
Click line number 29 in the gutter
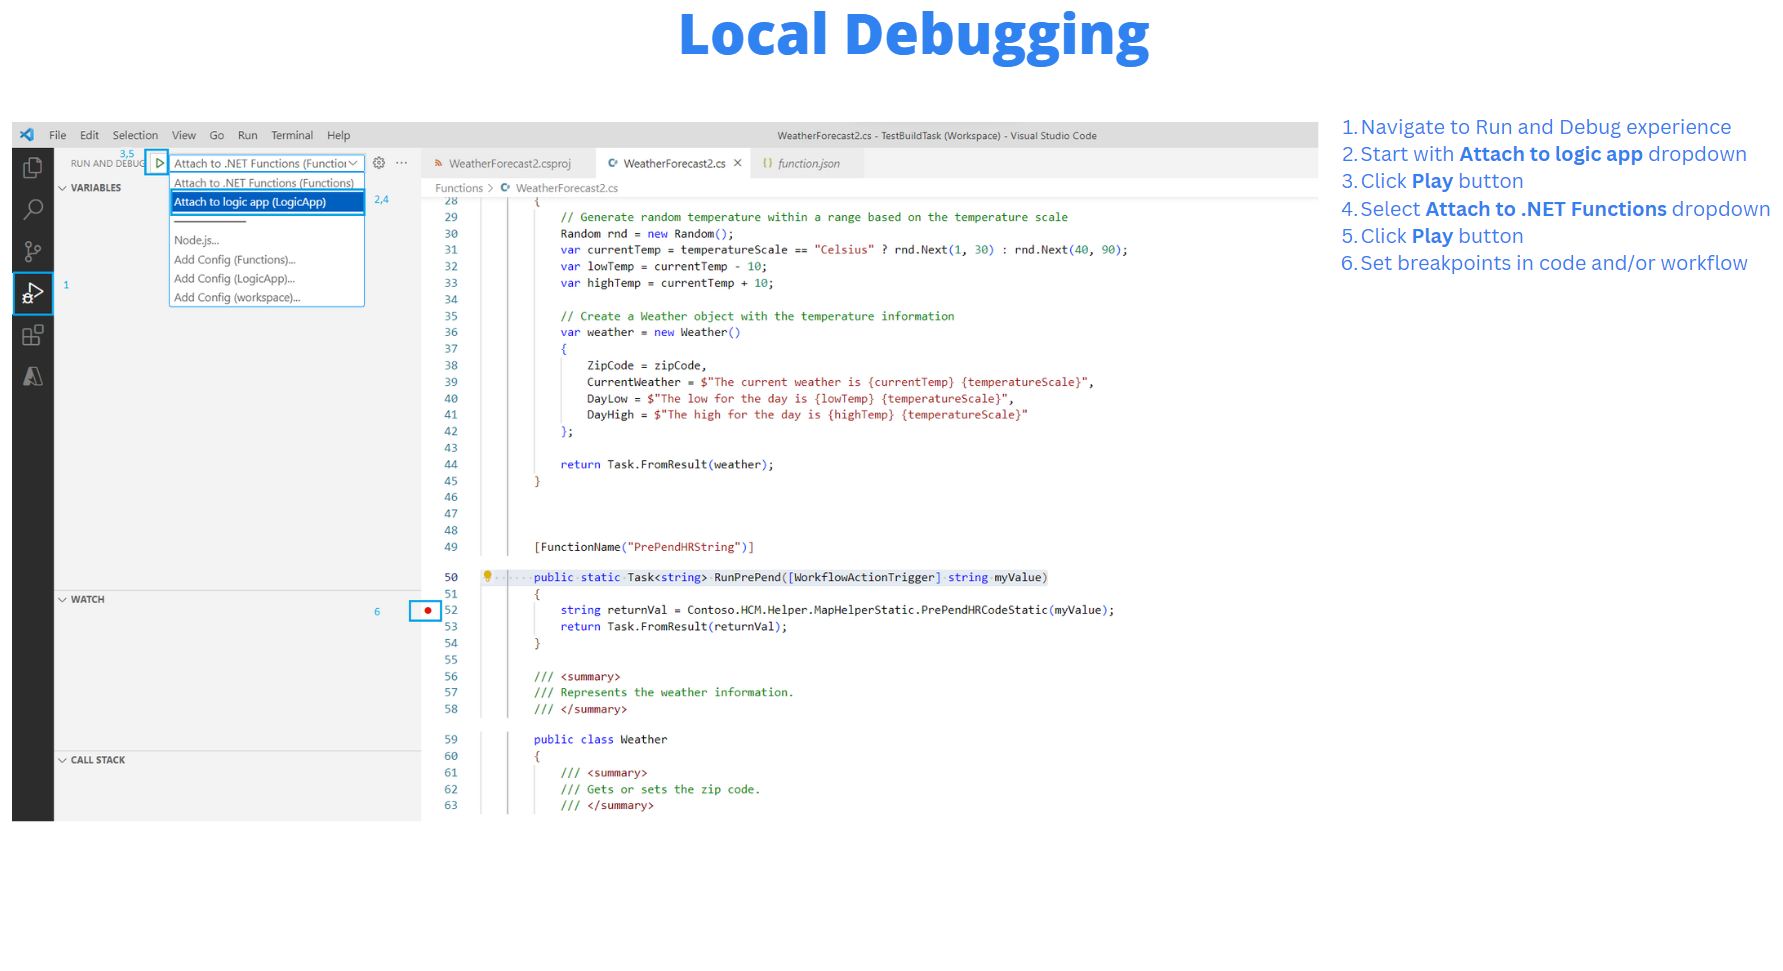point(451,217)
